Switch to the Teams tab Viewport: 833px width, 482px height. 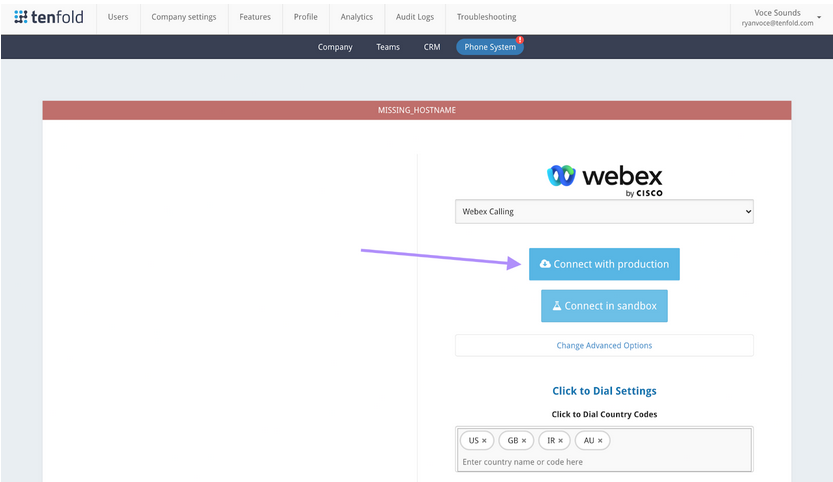388,47
